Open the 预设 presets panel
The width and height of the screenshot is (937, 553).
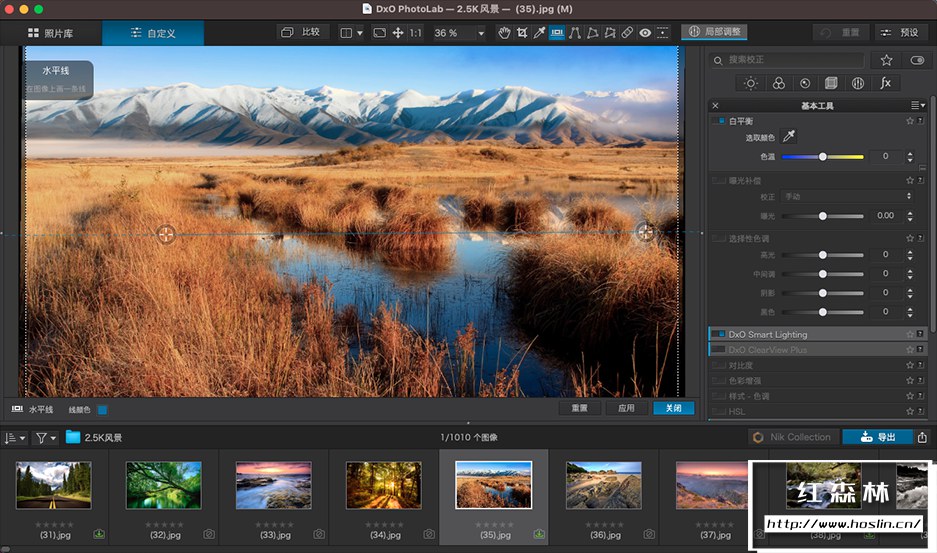pos(901,32)
